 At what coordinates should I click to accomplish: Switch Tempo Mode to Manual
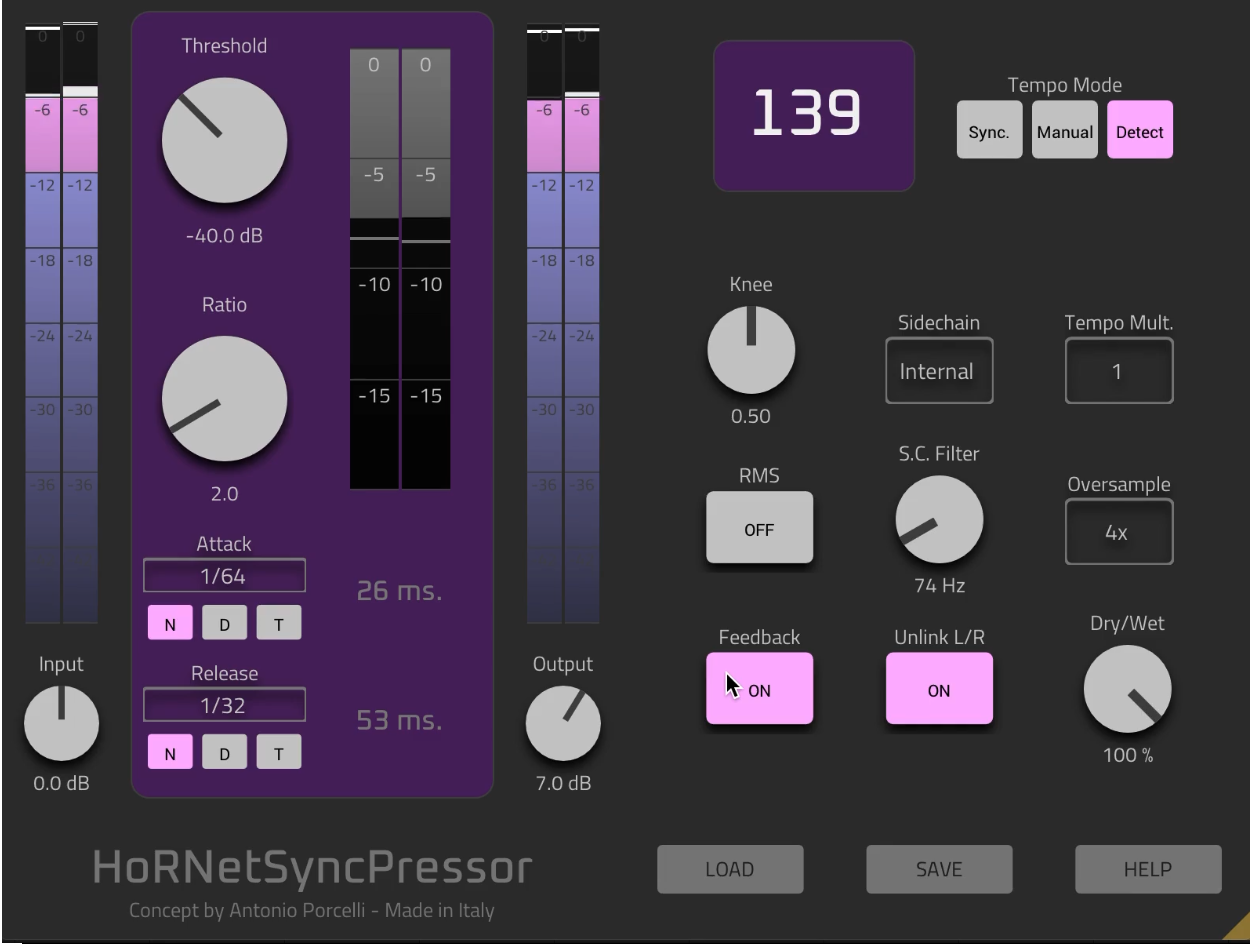[1064, 130]
